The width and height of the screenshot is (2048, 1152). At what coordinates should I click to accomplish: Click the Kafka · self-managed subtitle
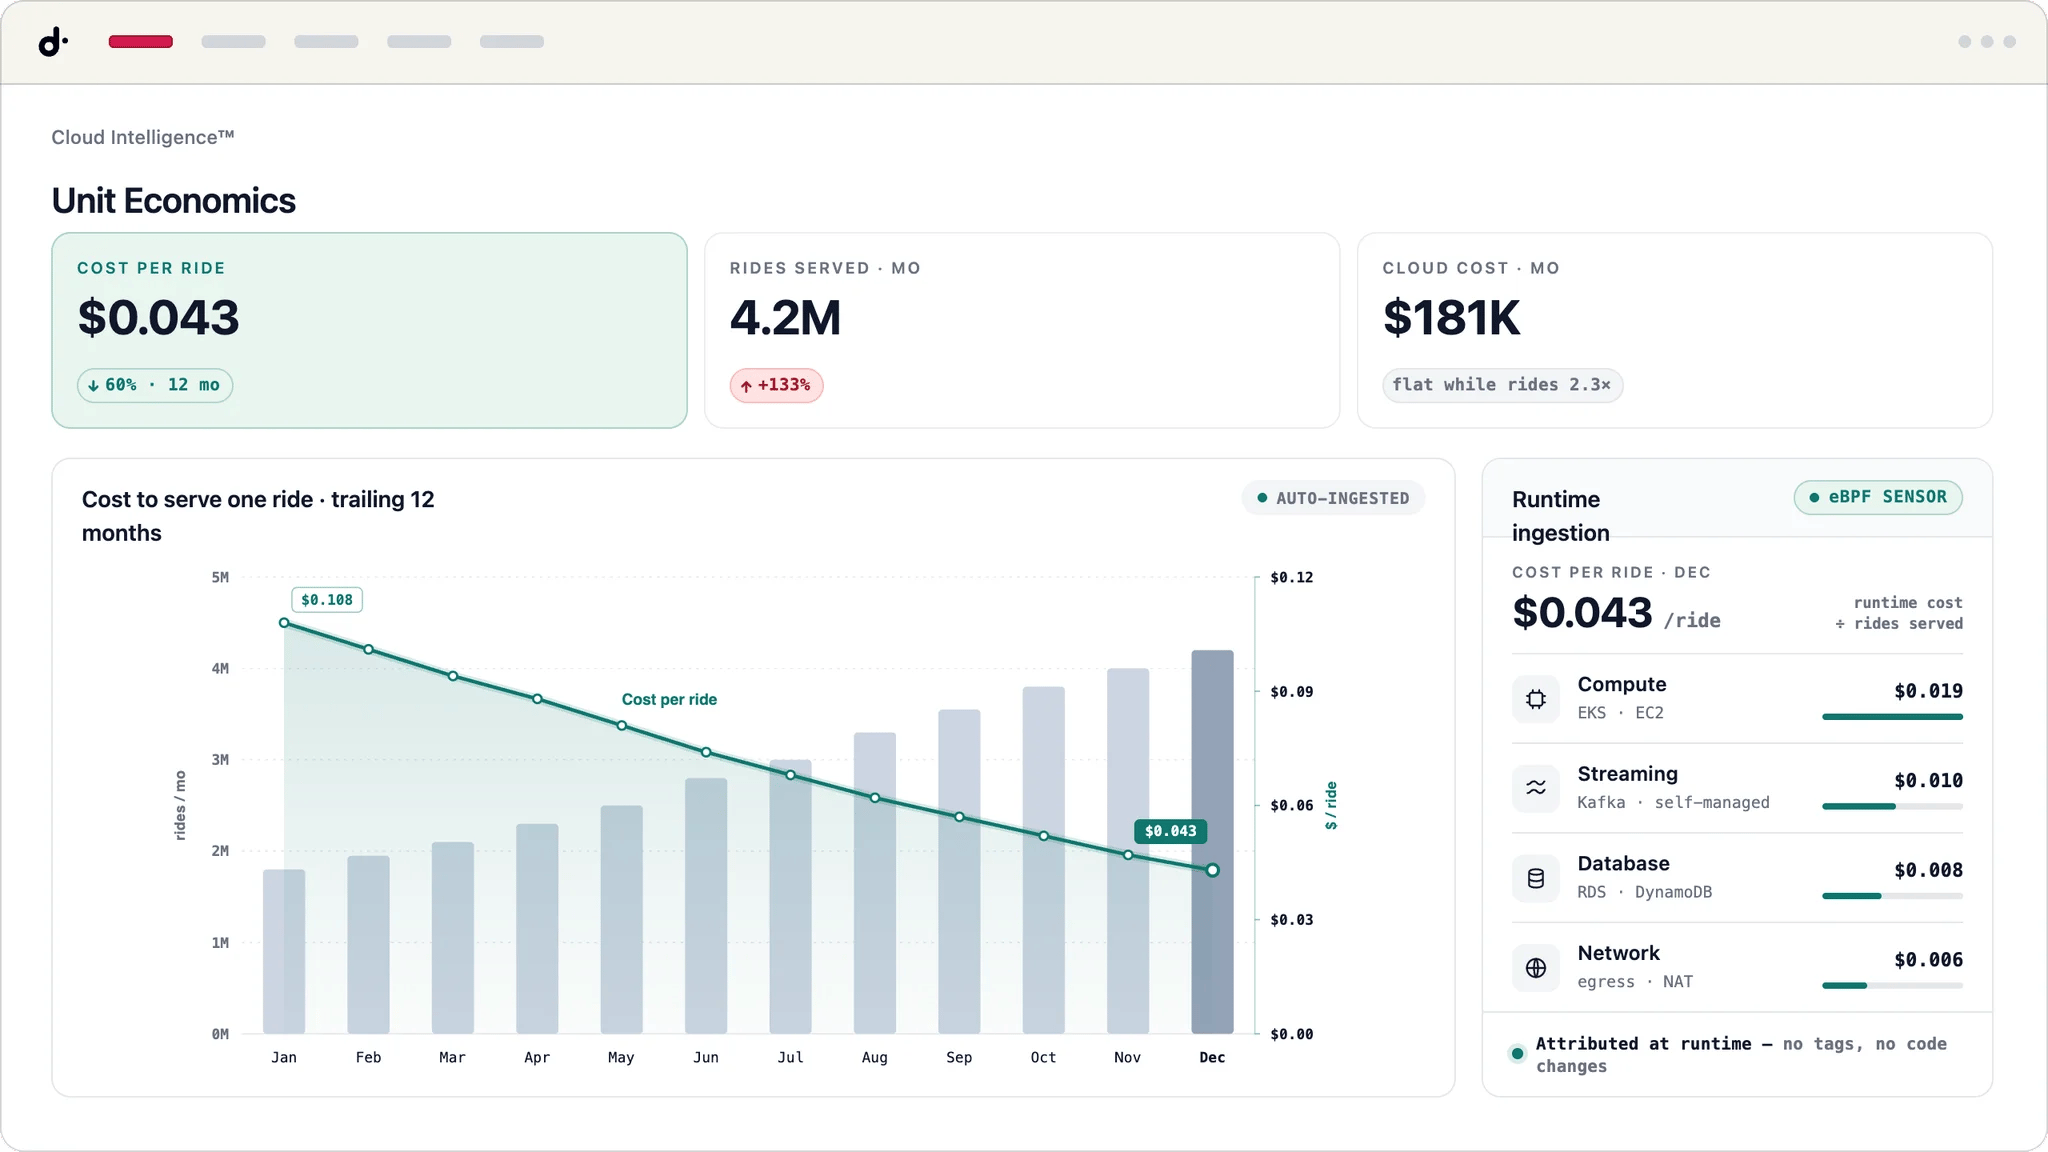(x=1673, y=803)
